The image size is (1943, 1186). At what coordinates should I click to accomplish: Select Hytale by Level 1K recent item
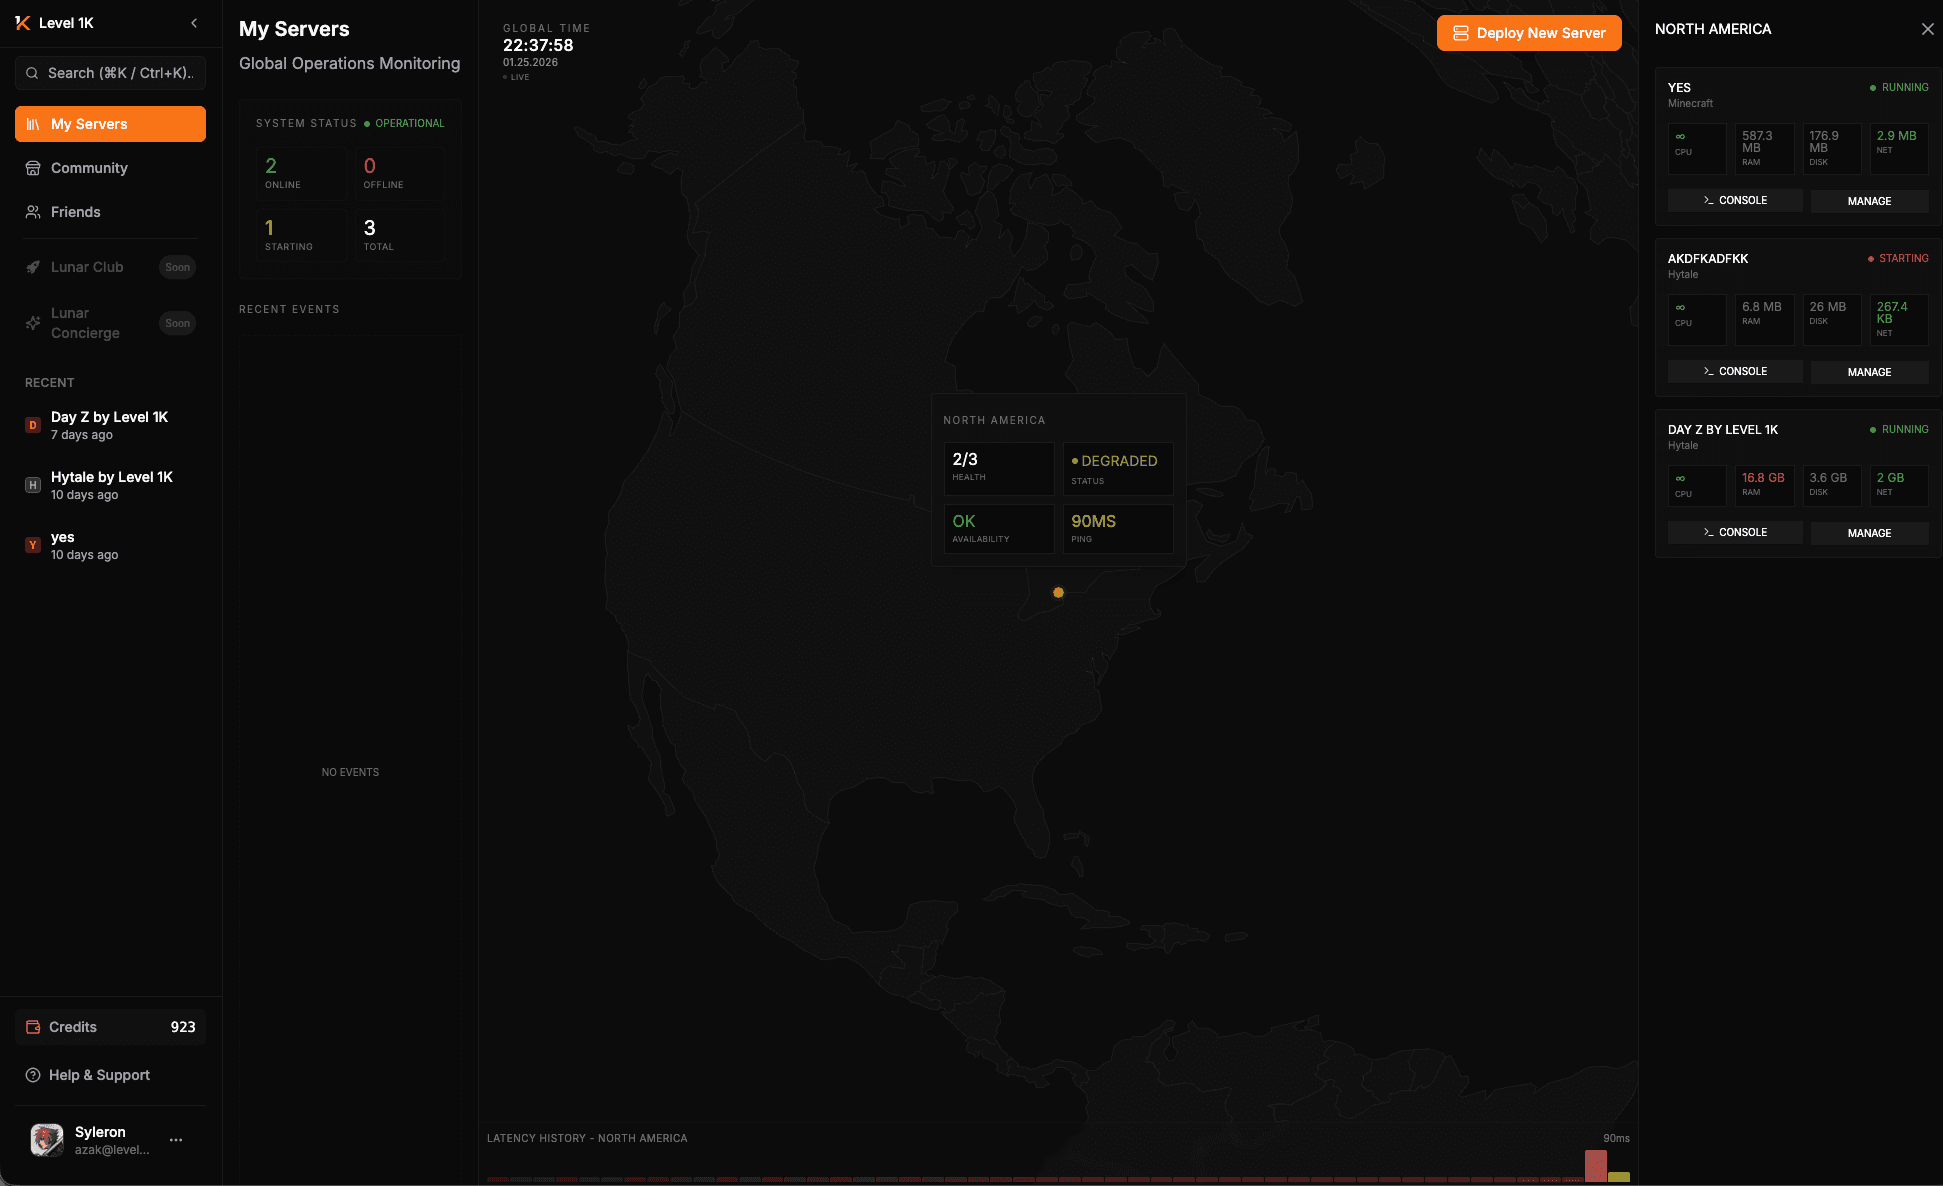click(x=110, y=485)
